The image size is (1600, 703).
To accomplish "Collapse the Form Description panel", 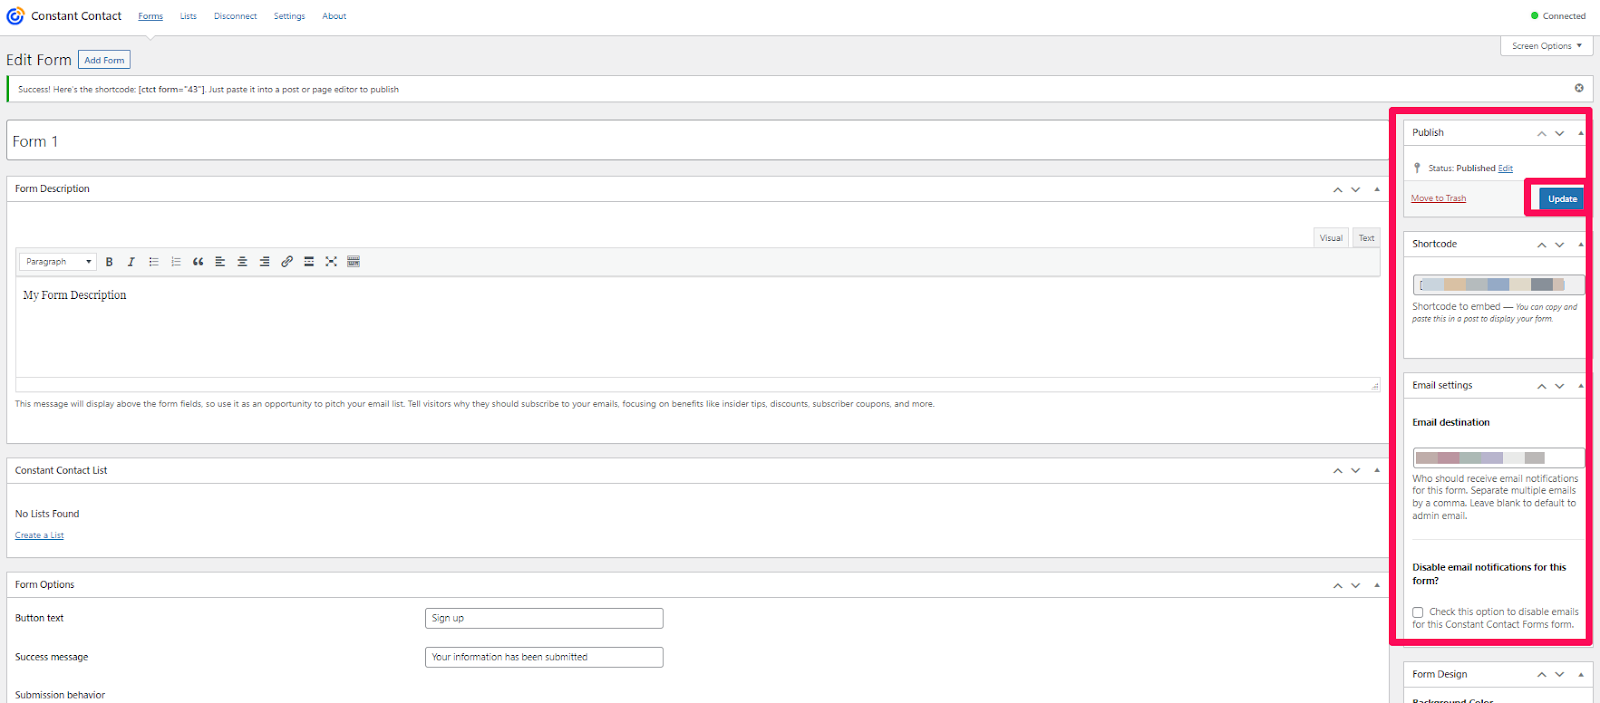I will click(1377, 189).
